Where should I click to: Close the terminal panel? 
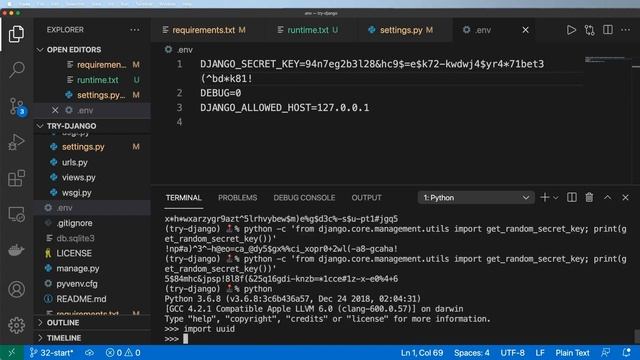pos(625,198)
